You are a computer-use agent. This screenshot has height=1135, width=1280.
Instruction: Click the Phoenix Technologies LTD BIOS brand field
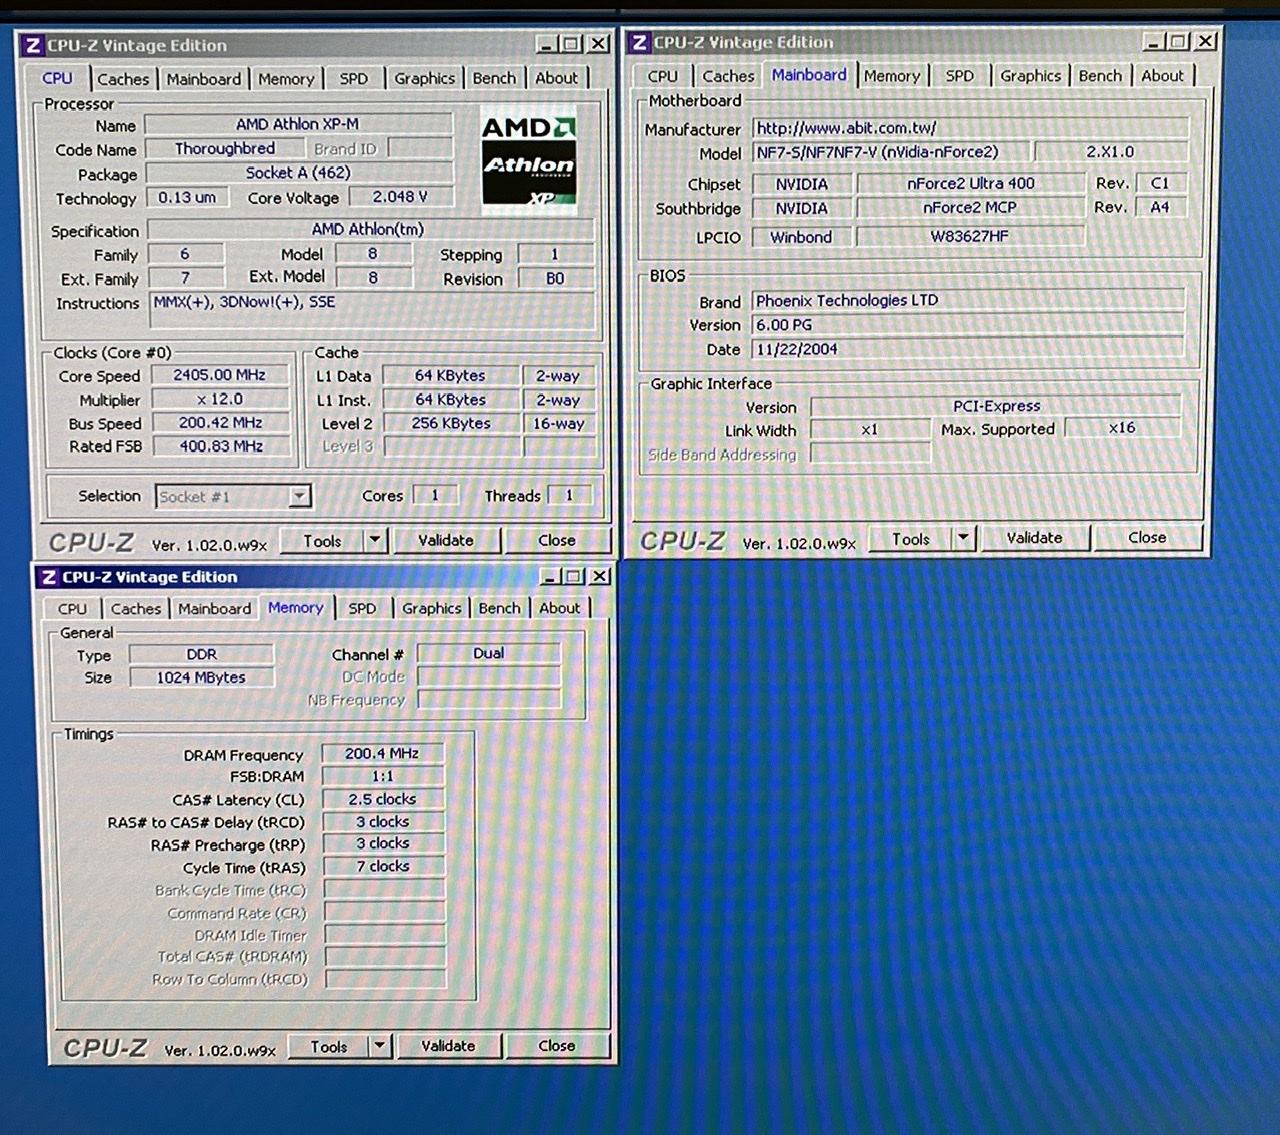click(968, 301)
